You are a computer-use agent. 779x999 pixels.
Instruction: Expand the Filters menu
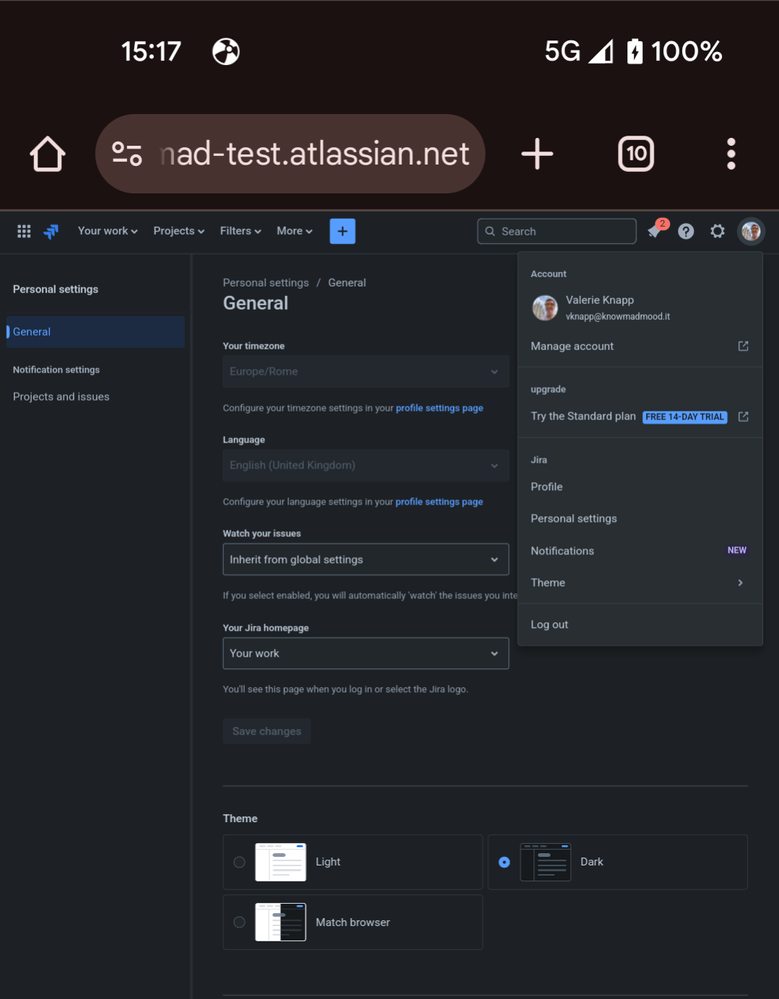(241, 231)
